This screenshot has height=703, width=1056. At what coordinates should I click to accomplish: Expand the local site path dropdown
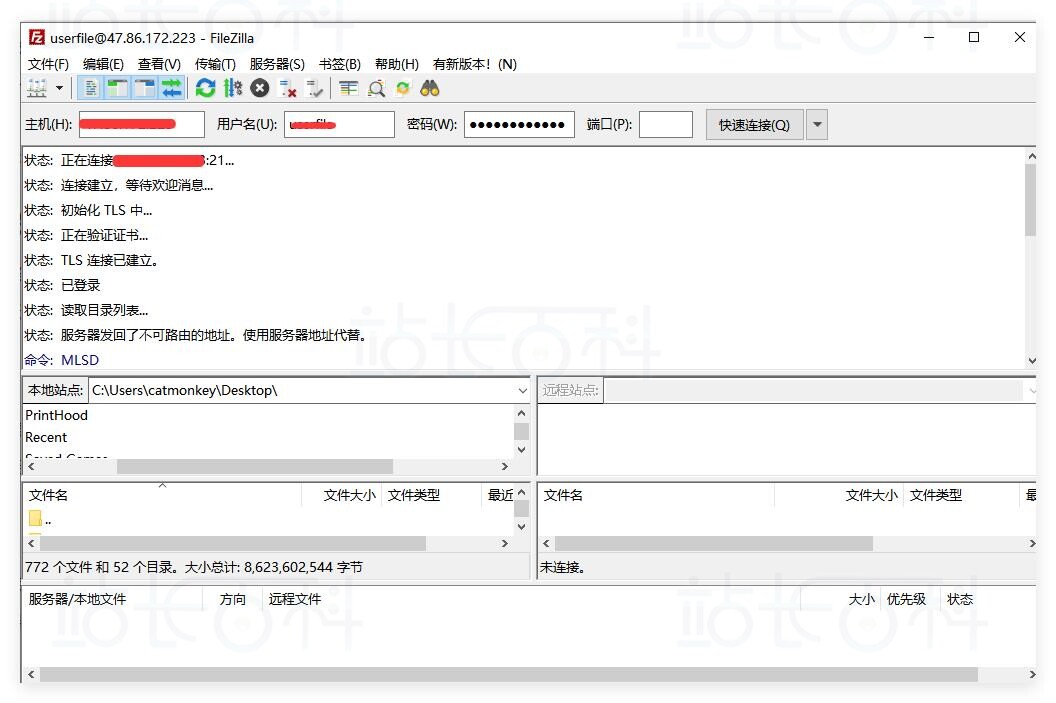tap(521, 390)
